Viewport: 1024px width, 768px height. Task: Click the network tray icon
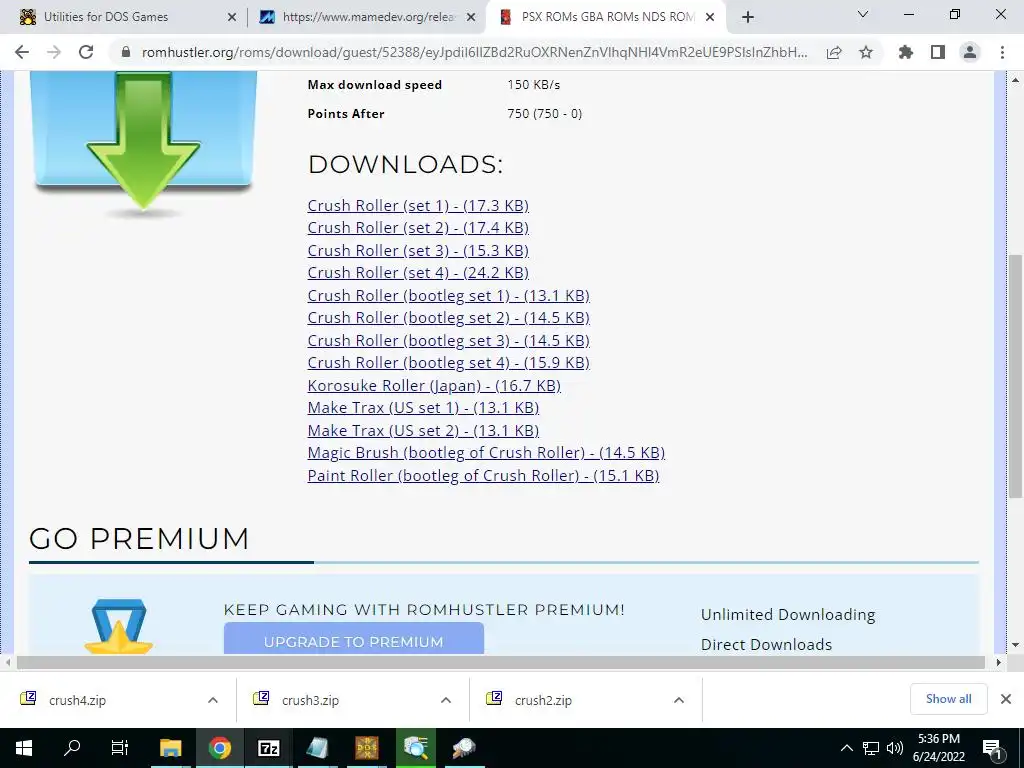pyautogui.click(x=871, y=748)
